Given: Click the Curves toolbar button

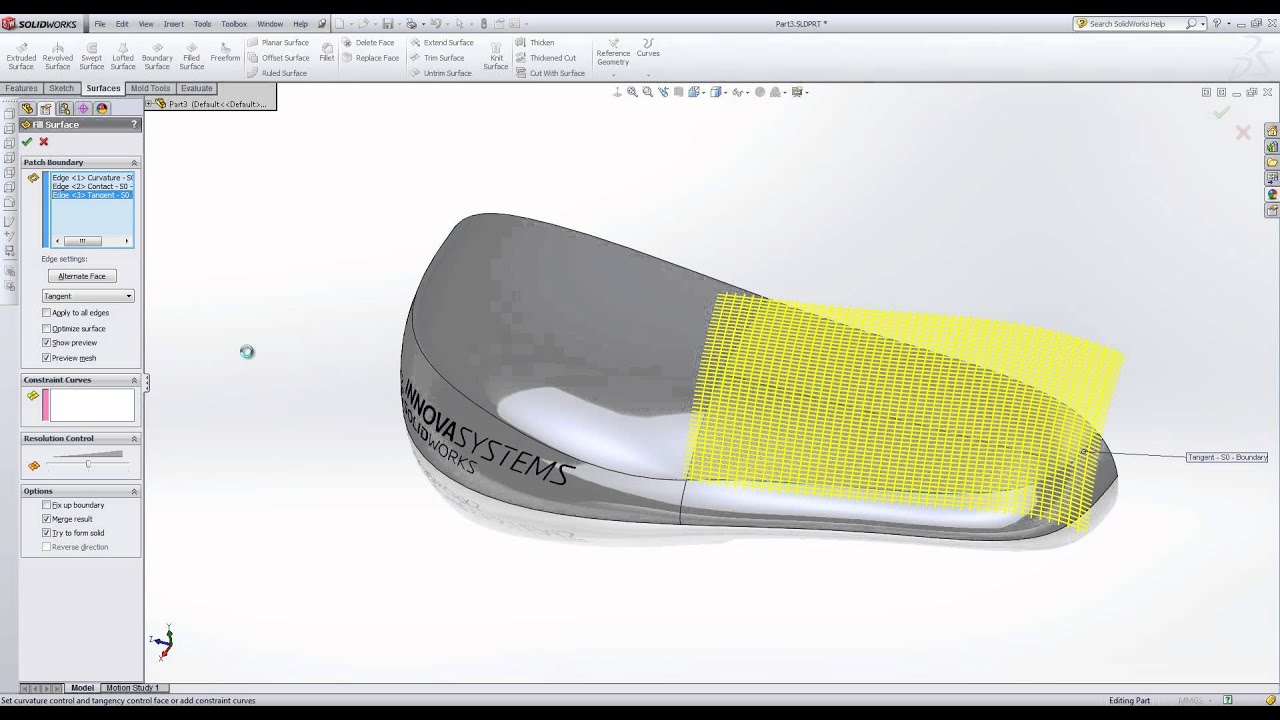Looking at the screenshot, I should [x=648, y=48].
